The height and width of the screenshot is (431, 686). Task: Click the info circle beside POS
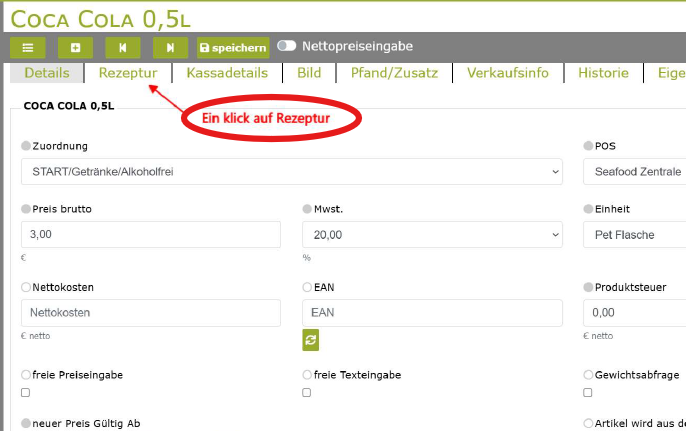pos(588,146)
